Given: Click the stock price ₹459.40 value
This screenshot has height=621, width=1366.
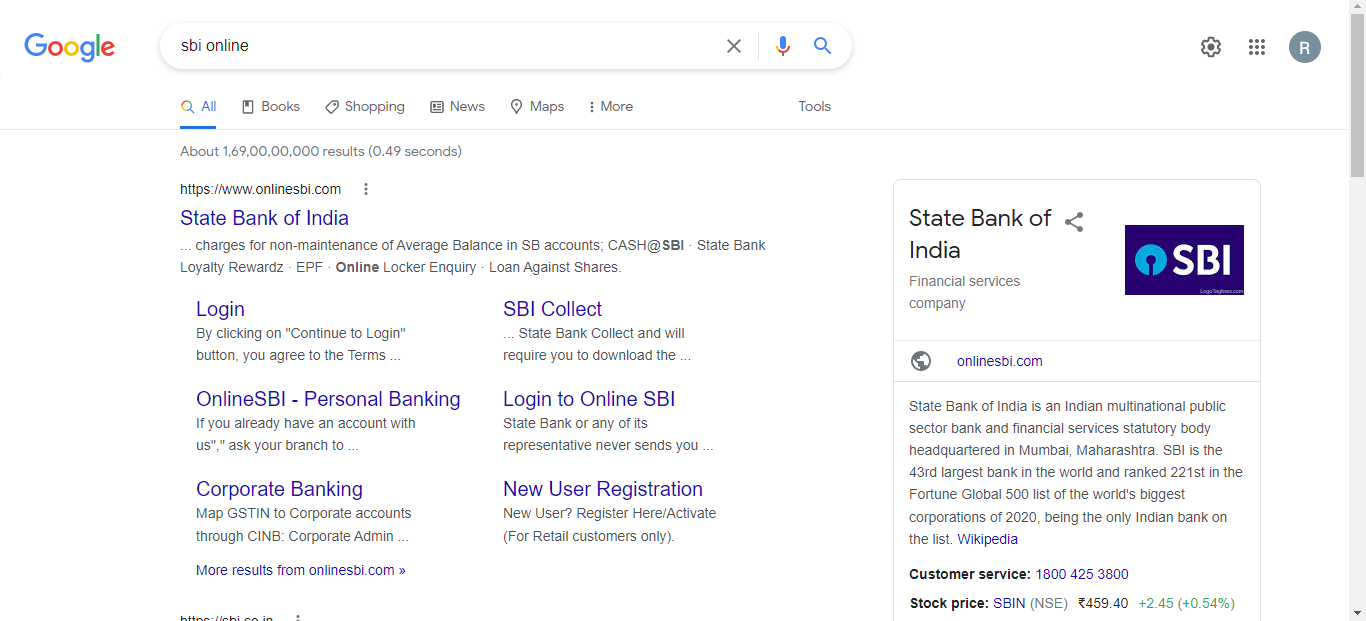Looking at the screenshot, I should [x=1103, y=603].
